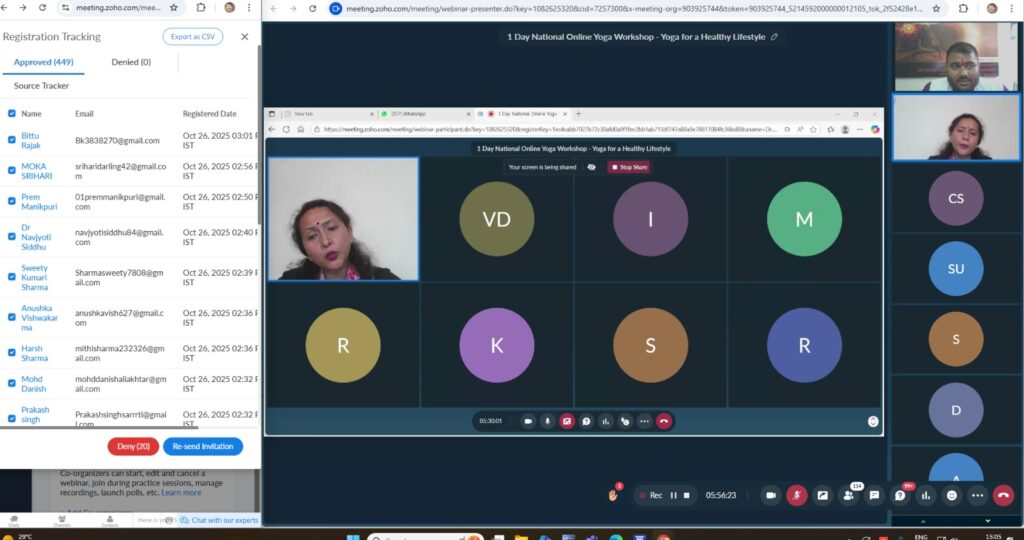Uncheck the Name select-all checkbox
Image resolution: width=1024 pixels, height=540 pixels.
click(x=12, y=114)
